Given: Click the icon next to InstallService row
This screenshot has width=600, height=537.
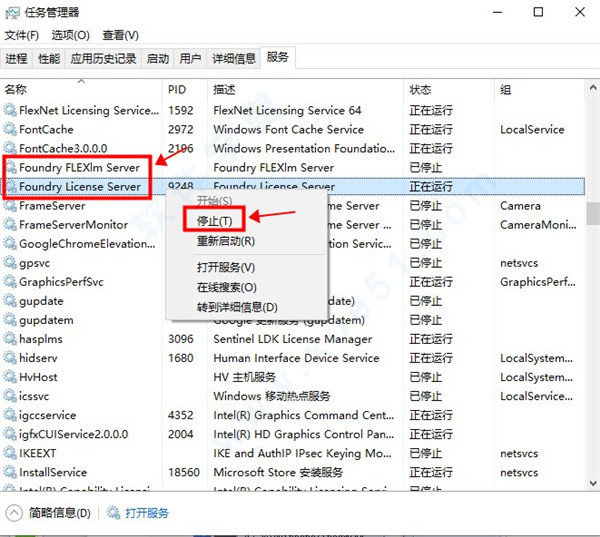Looking at the screenshot, I should point(11,472).
